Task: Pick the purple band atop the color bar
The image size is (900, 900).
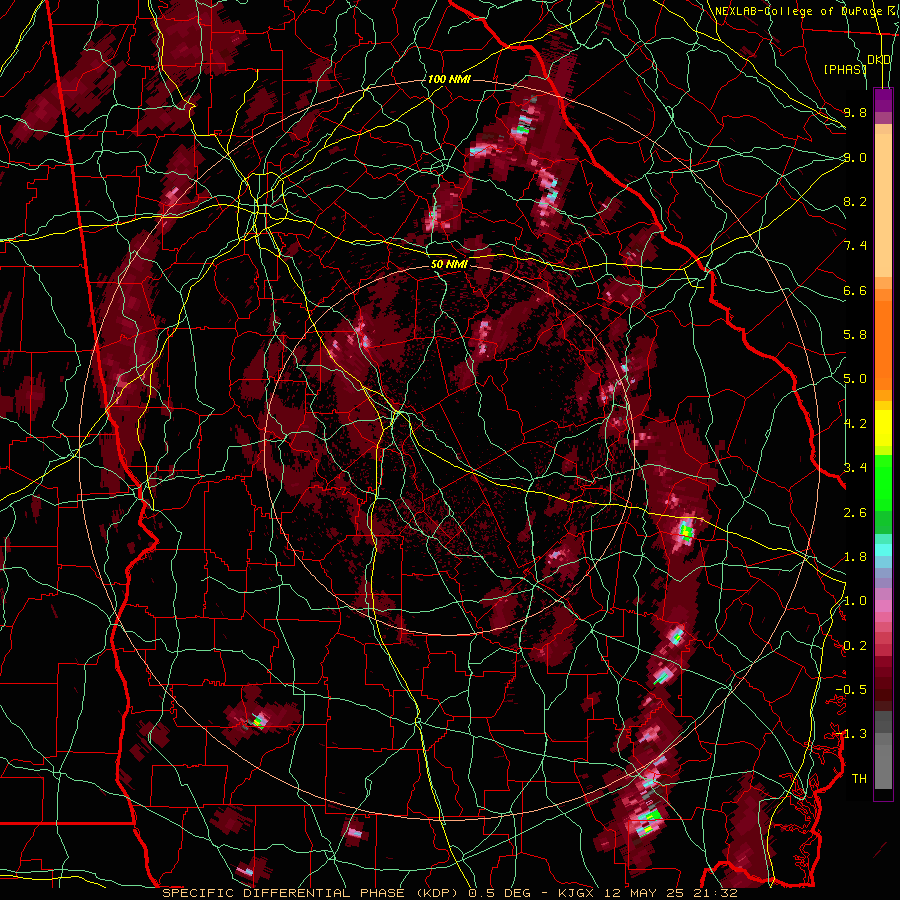Action: pyautogui.click(x=883, y=100)
